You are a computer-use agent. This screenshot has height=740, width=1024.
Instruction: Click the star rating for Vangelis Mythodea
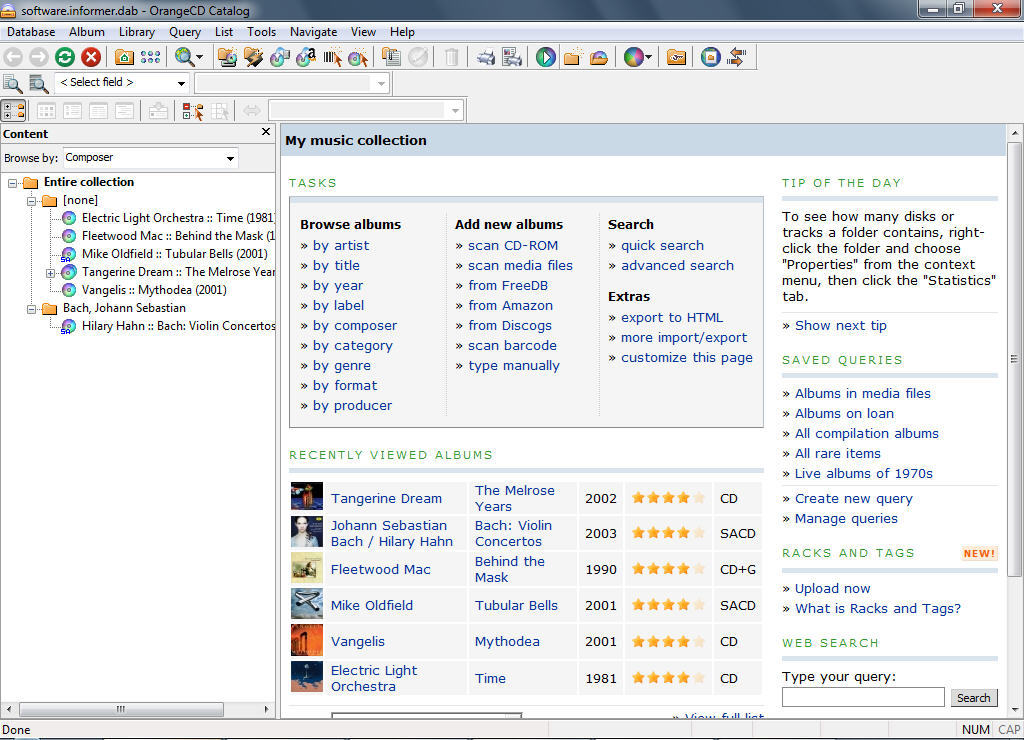[668, 641]
